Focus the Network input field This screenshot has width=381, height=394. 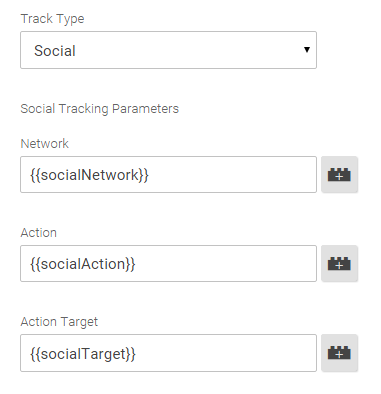pos(168,174)
